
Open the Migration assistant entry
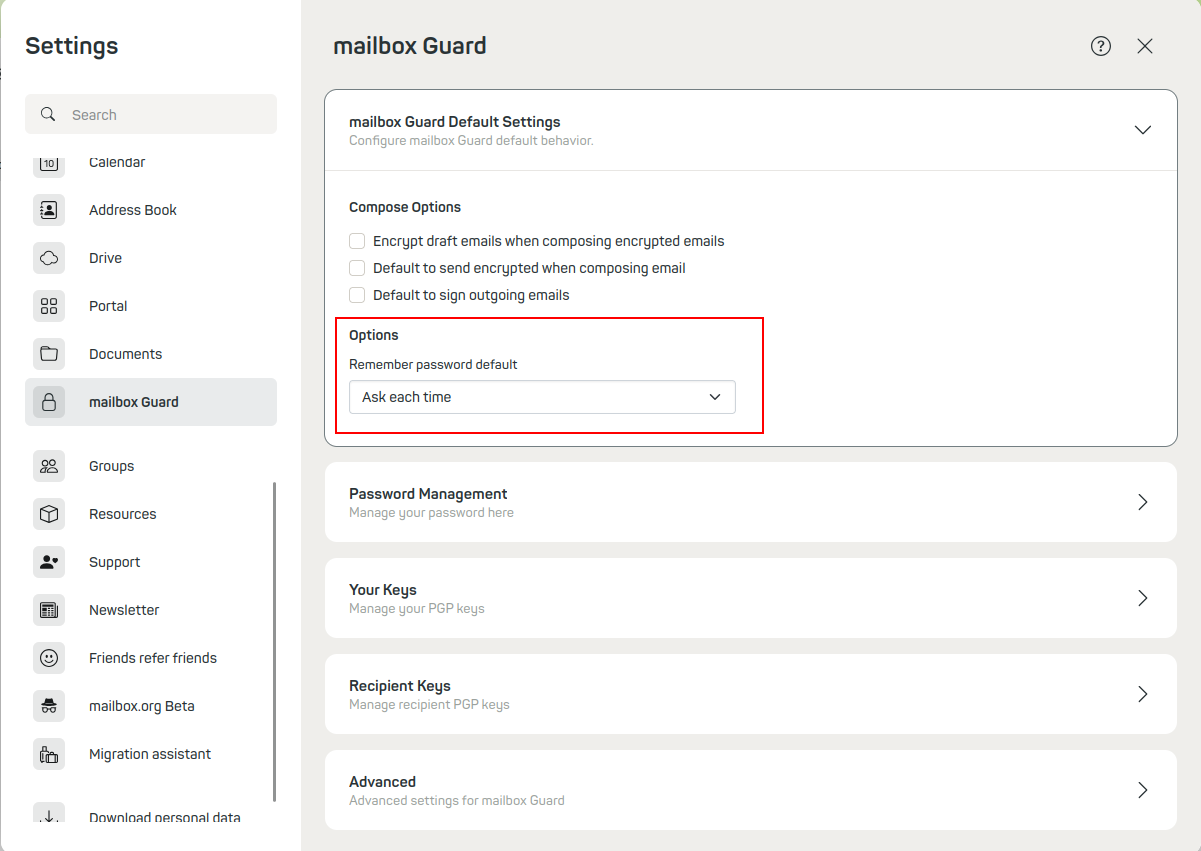(150, 754)
